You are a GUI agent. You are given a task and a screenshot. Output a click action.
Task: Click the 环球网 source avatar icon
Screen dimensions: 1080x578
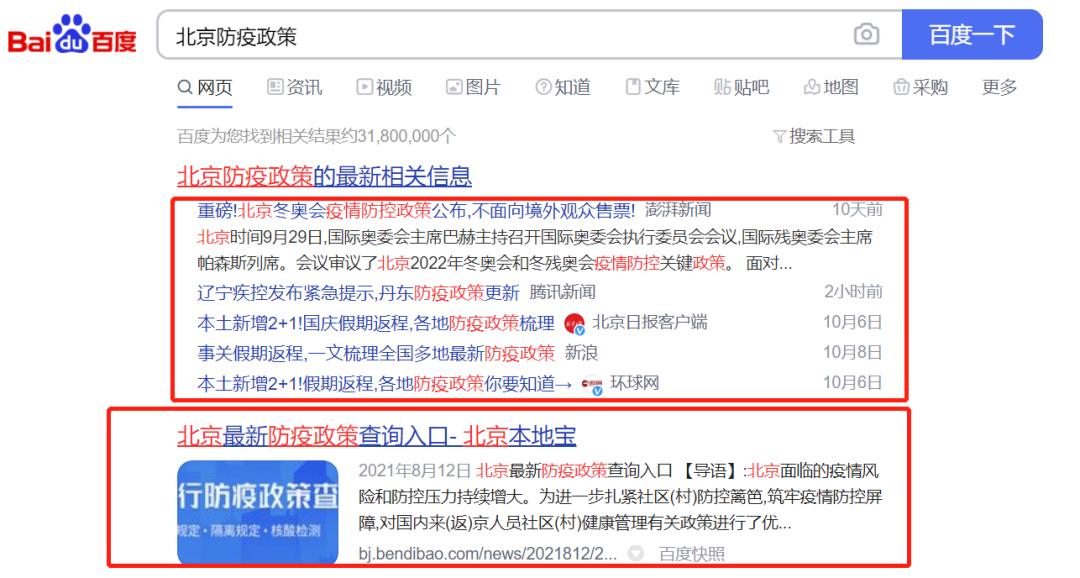tap(592, 384)
